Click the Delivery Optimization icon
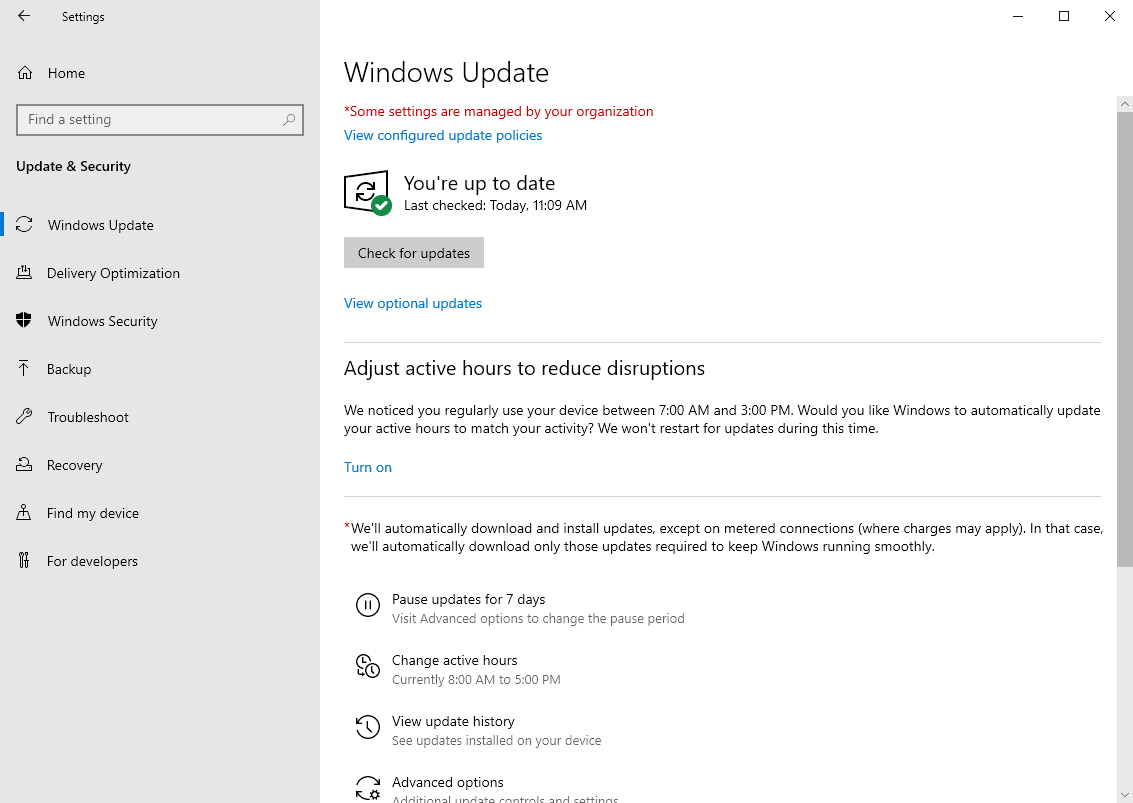The height and width of the screenshot is (803, 1133). coord(24,272)
